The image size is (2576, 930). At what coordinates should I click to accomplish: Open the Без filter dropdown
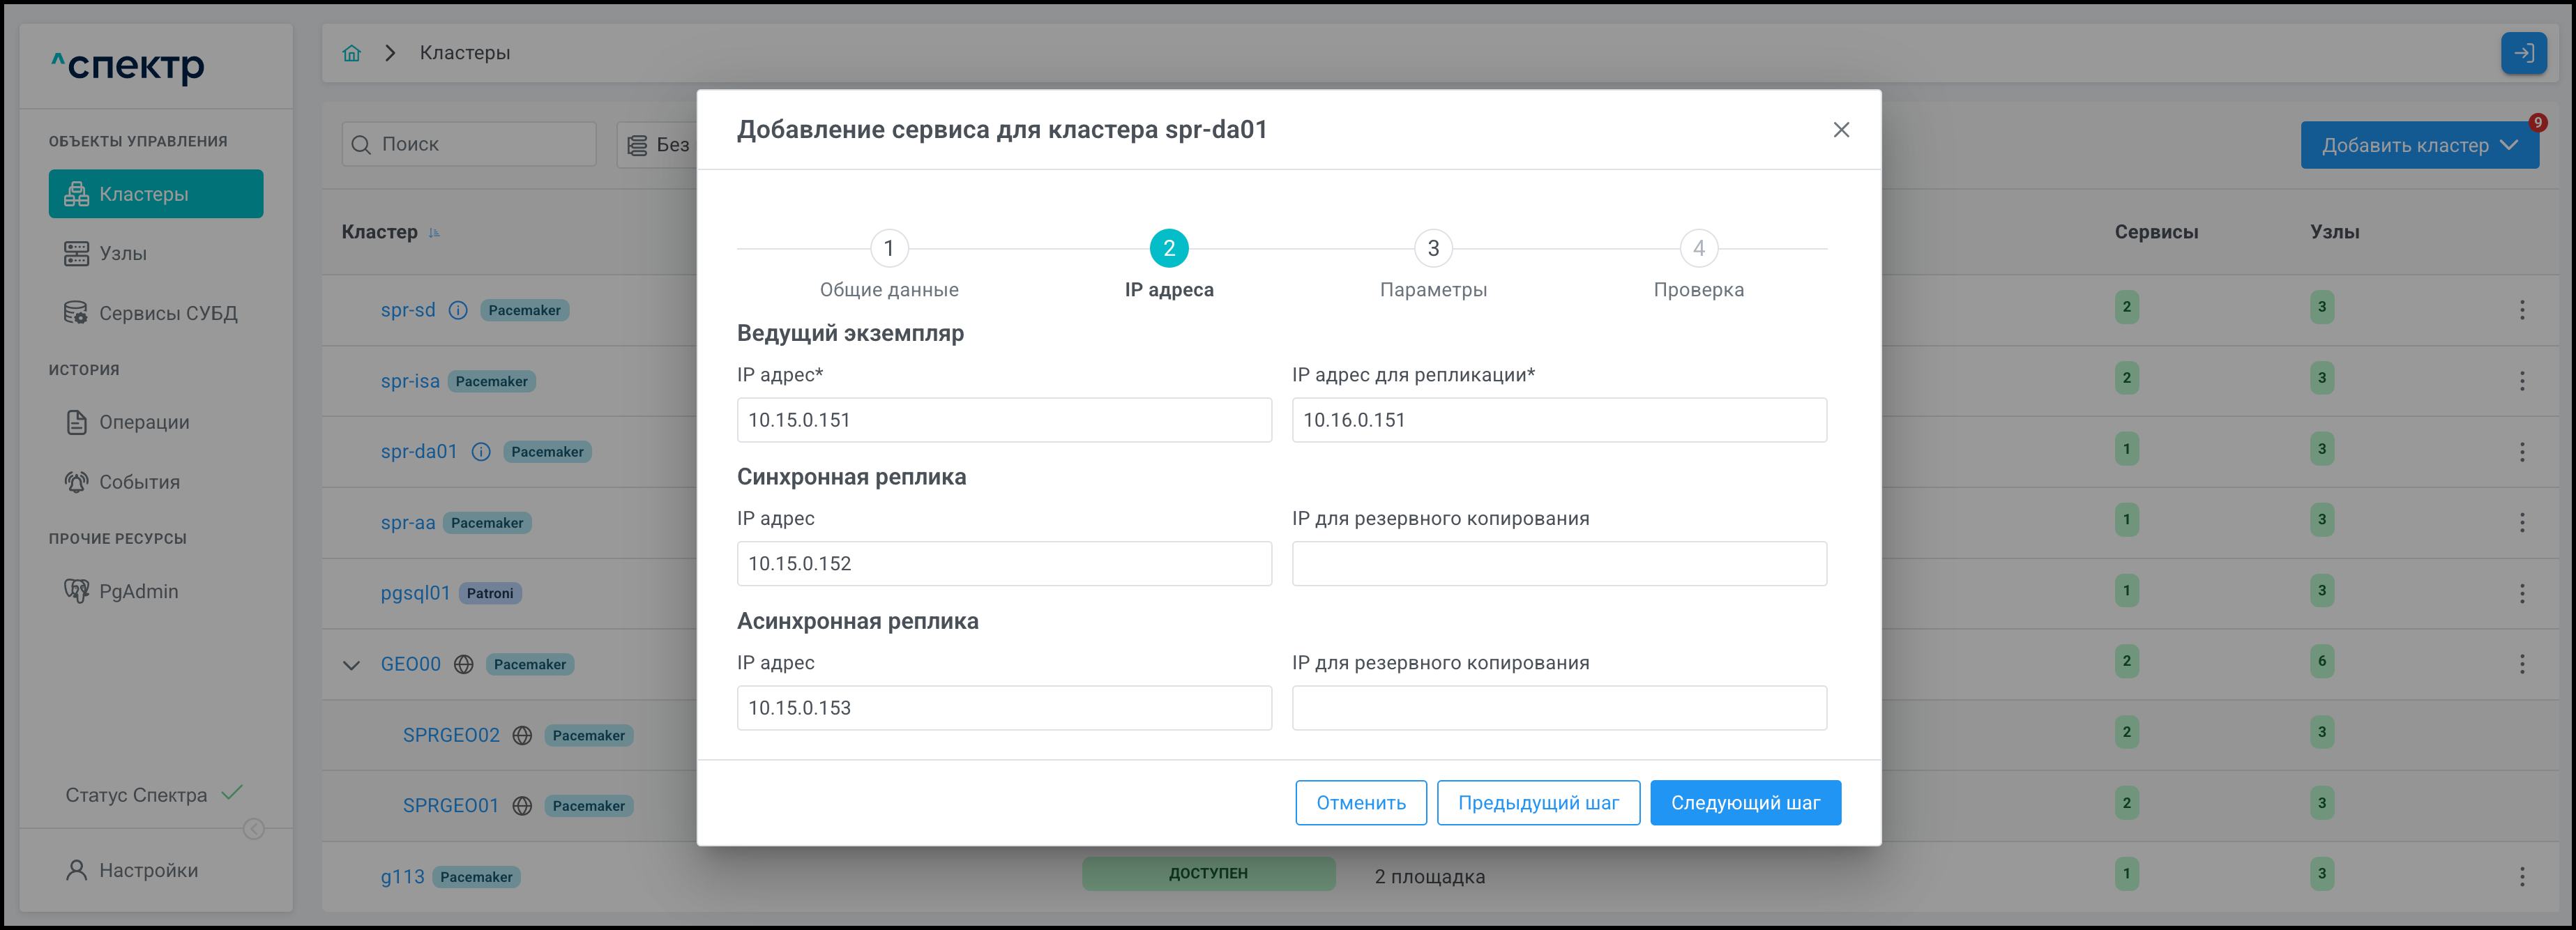tap(658, 145)
